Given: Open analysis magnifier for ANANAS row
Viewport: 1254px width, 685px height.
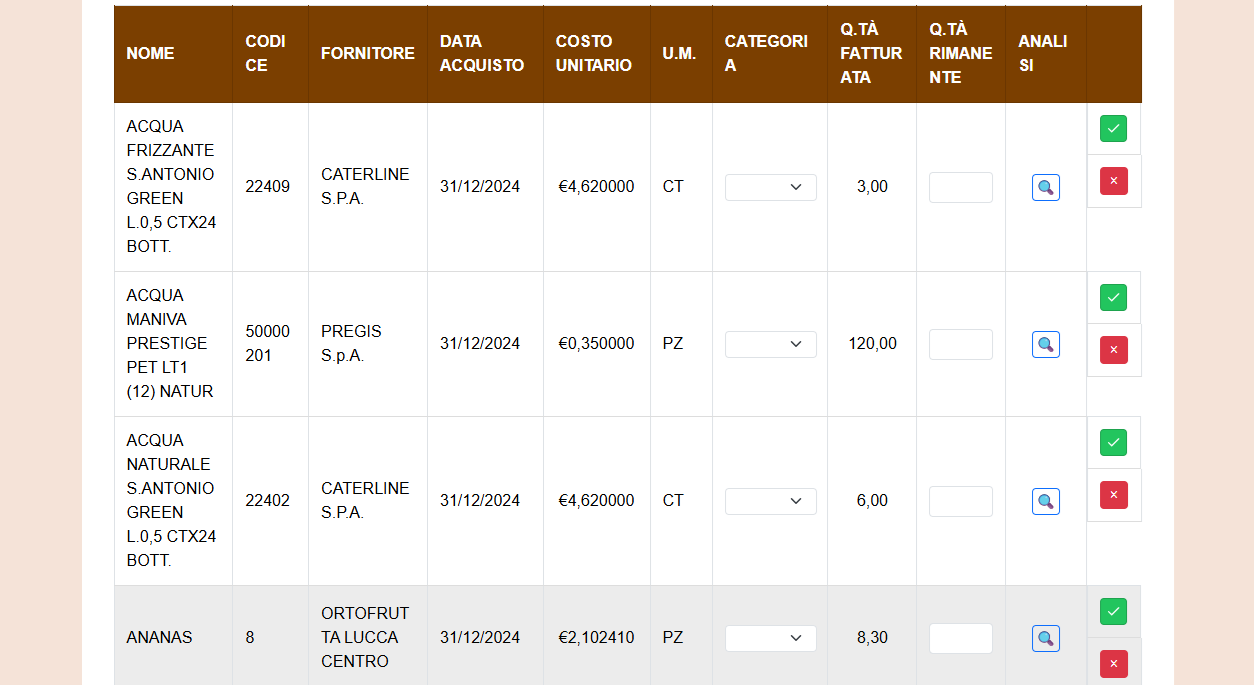Looking at the screenshot, I should pyautogui.click(x=1045, y=638).
